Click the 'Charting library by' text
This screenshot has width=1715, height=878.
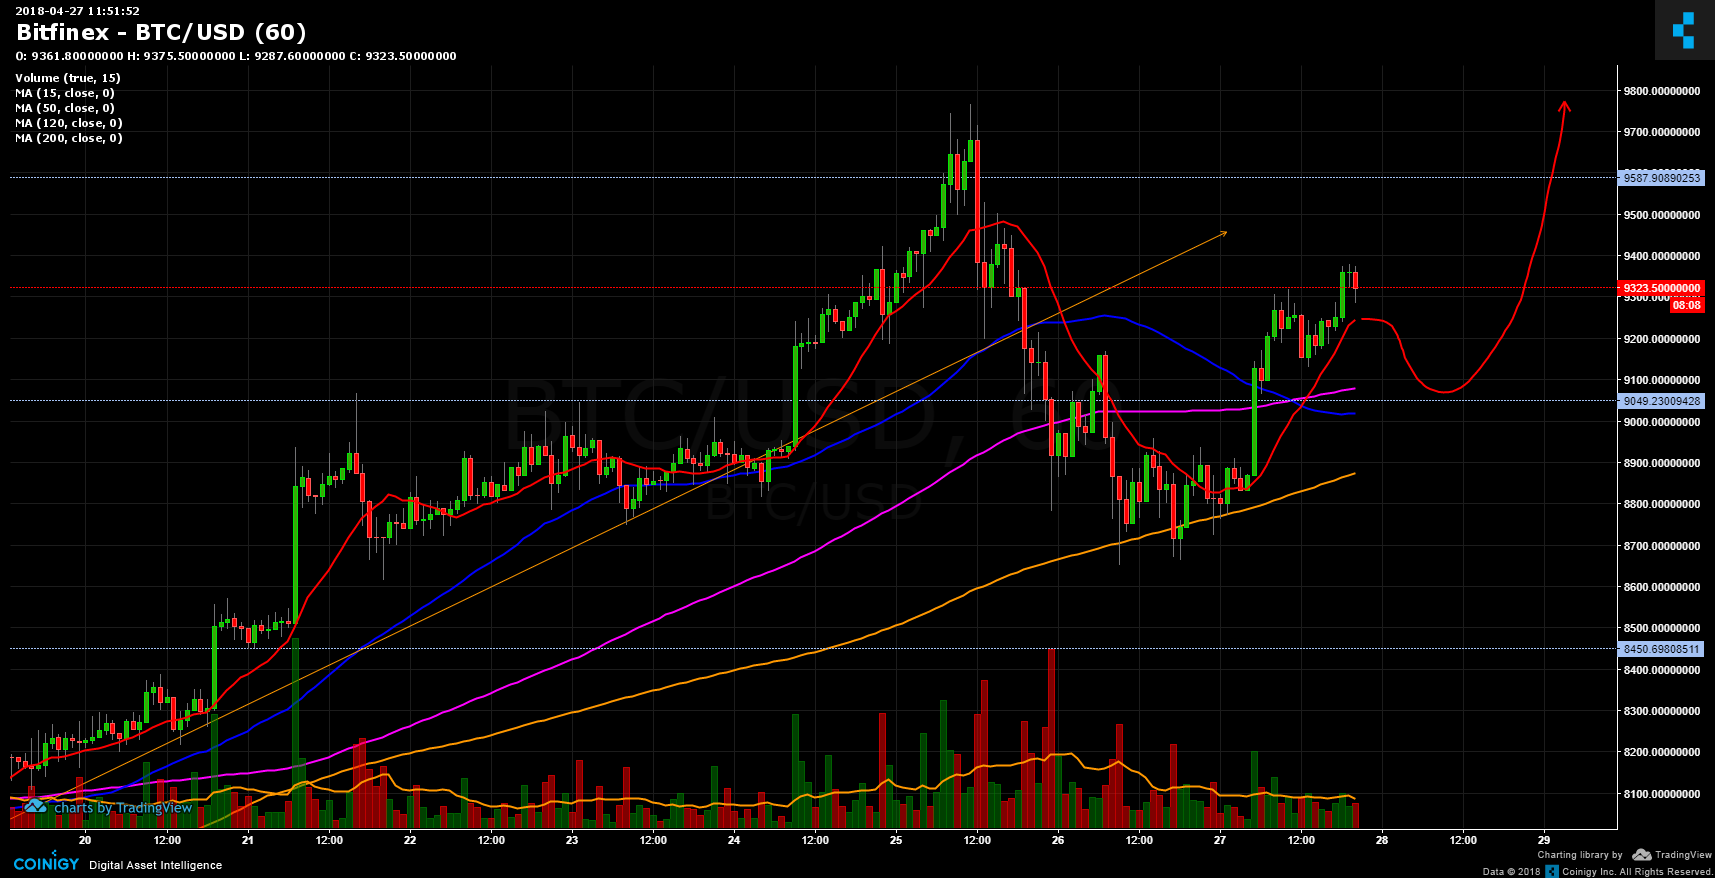pyautogui.click(x=1580, y=855)
